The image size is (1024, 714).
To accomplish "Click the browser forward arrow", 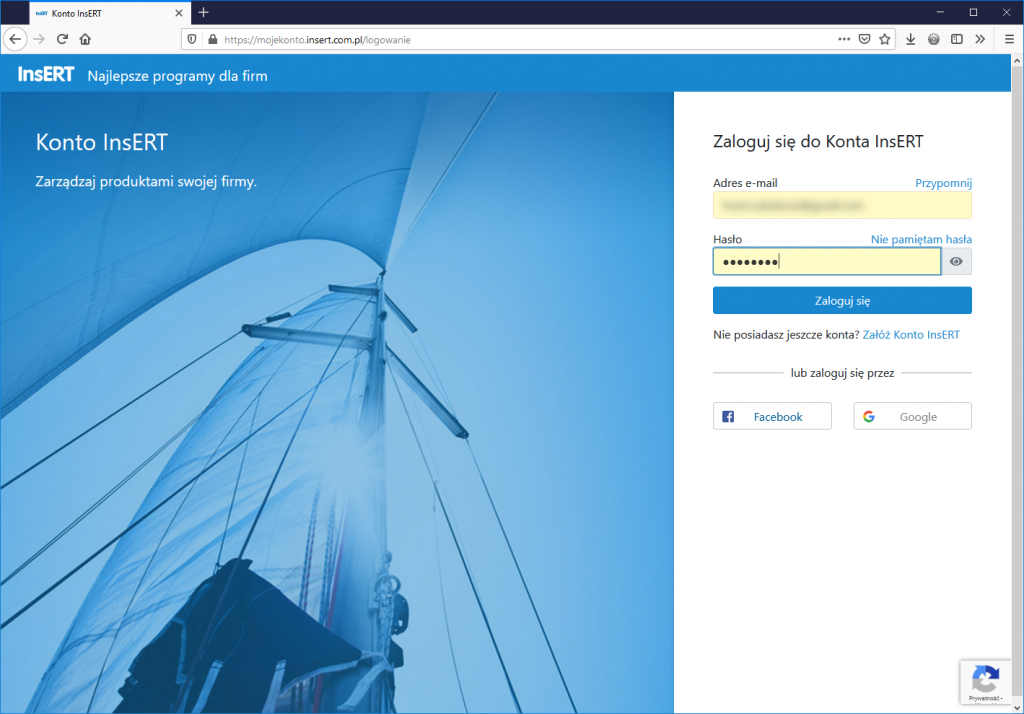I will 39,39.
